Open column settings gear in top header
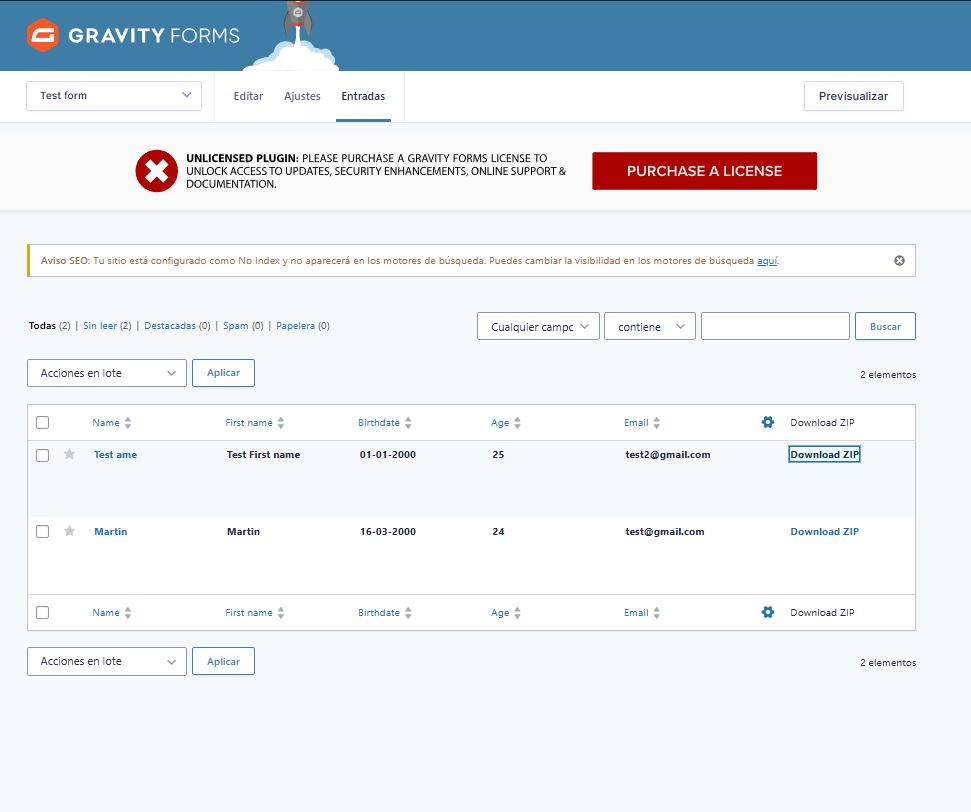 pyautogui.click(x=768, y=422)
